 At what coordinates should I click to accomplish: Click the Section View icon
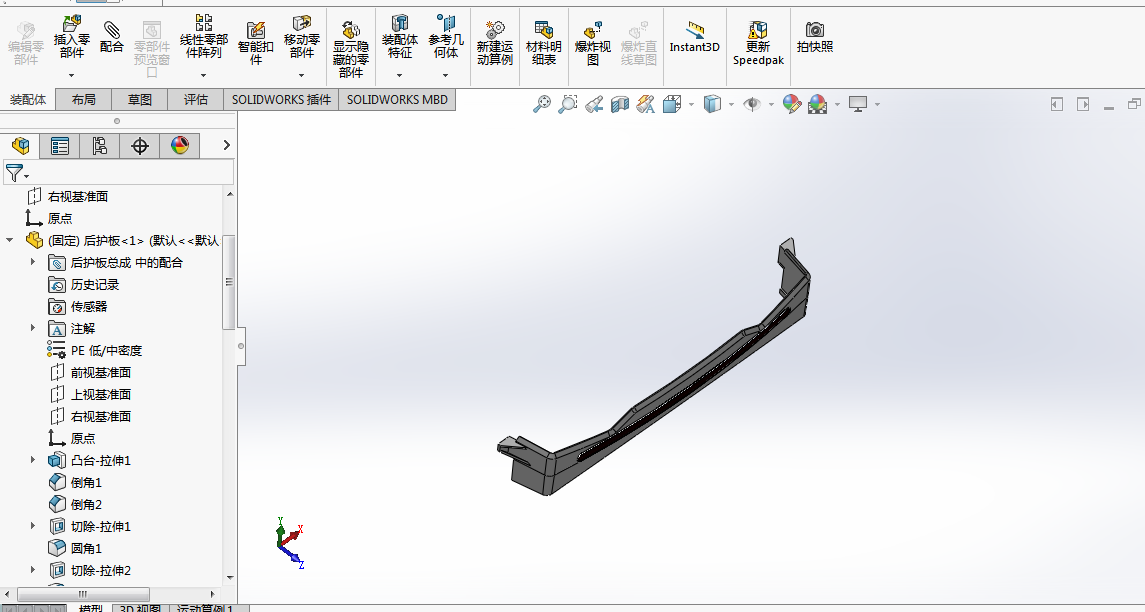point(619,104)
